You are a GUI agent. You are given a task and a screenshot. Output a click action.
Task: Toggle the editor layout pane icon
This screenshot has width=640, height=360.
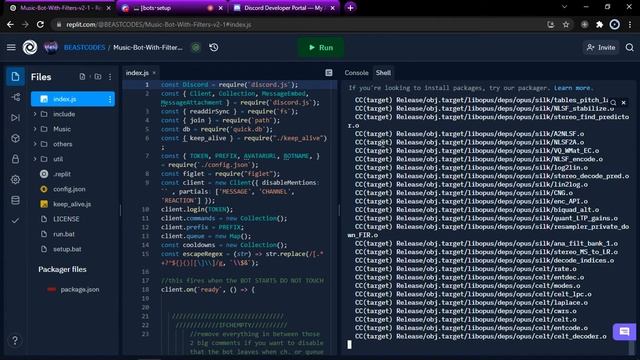[329, 73]
